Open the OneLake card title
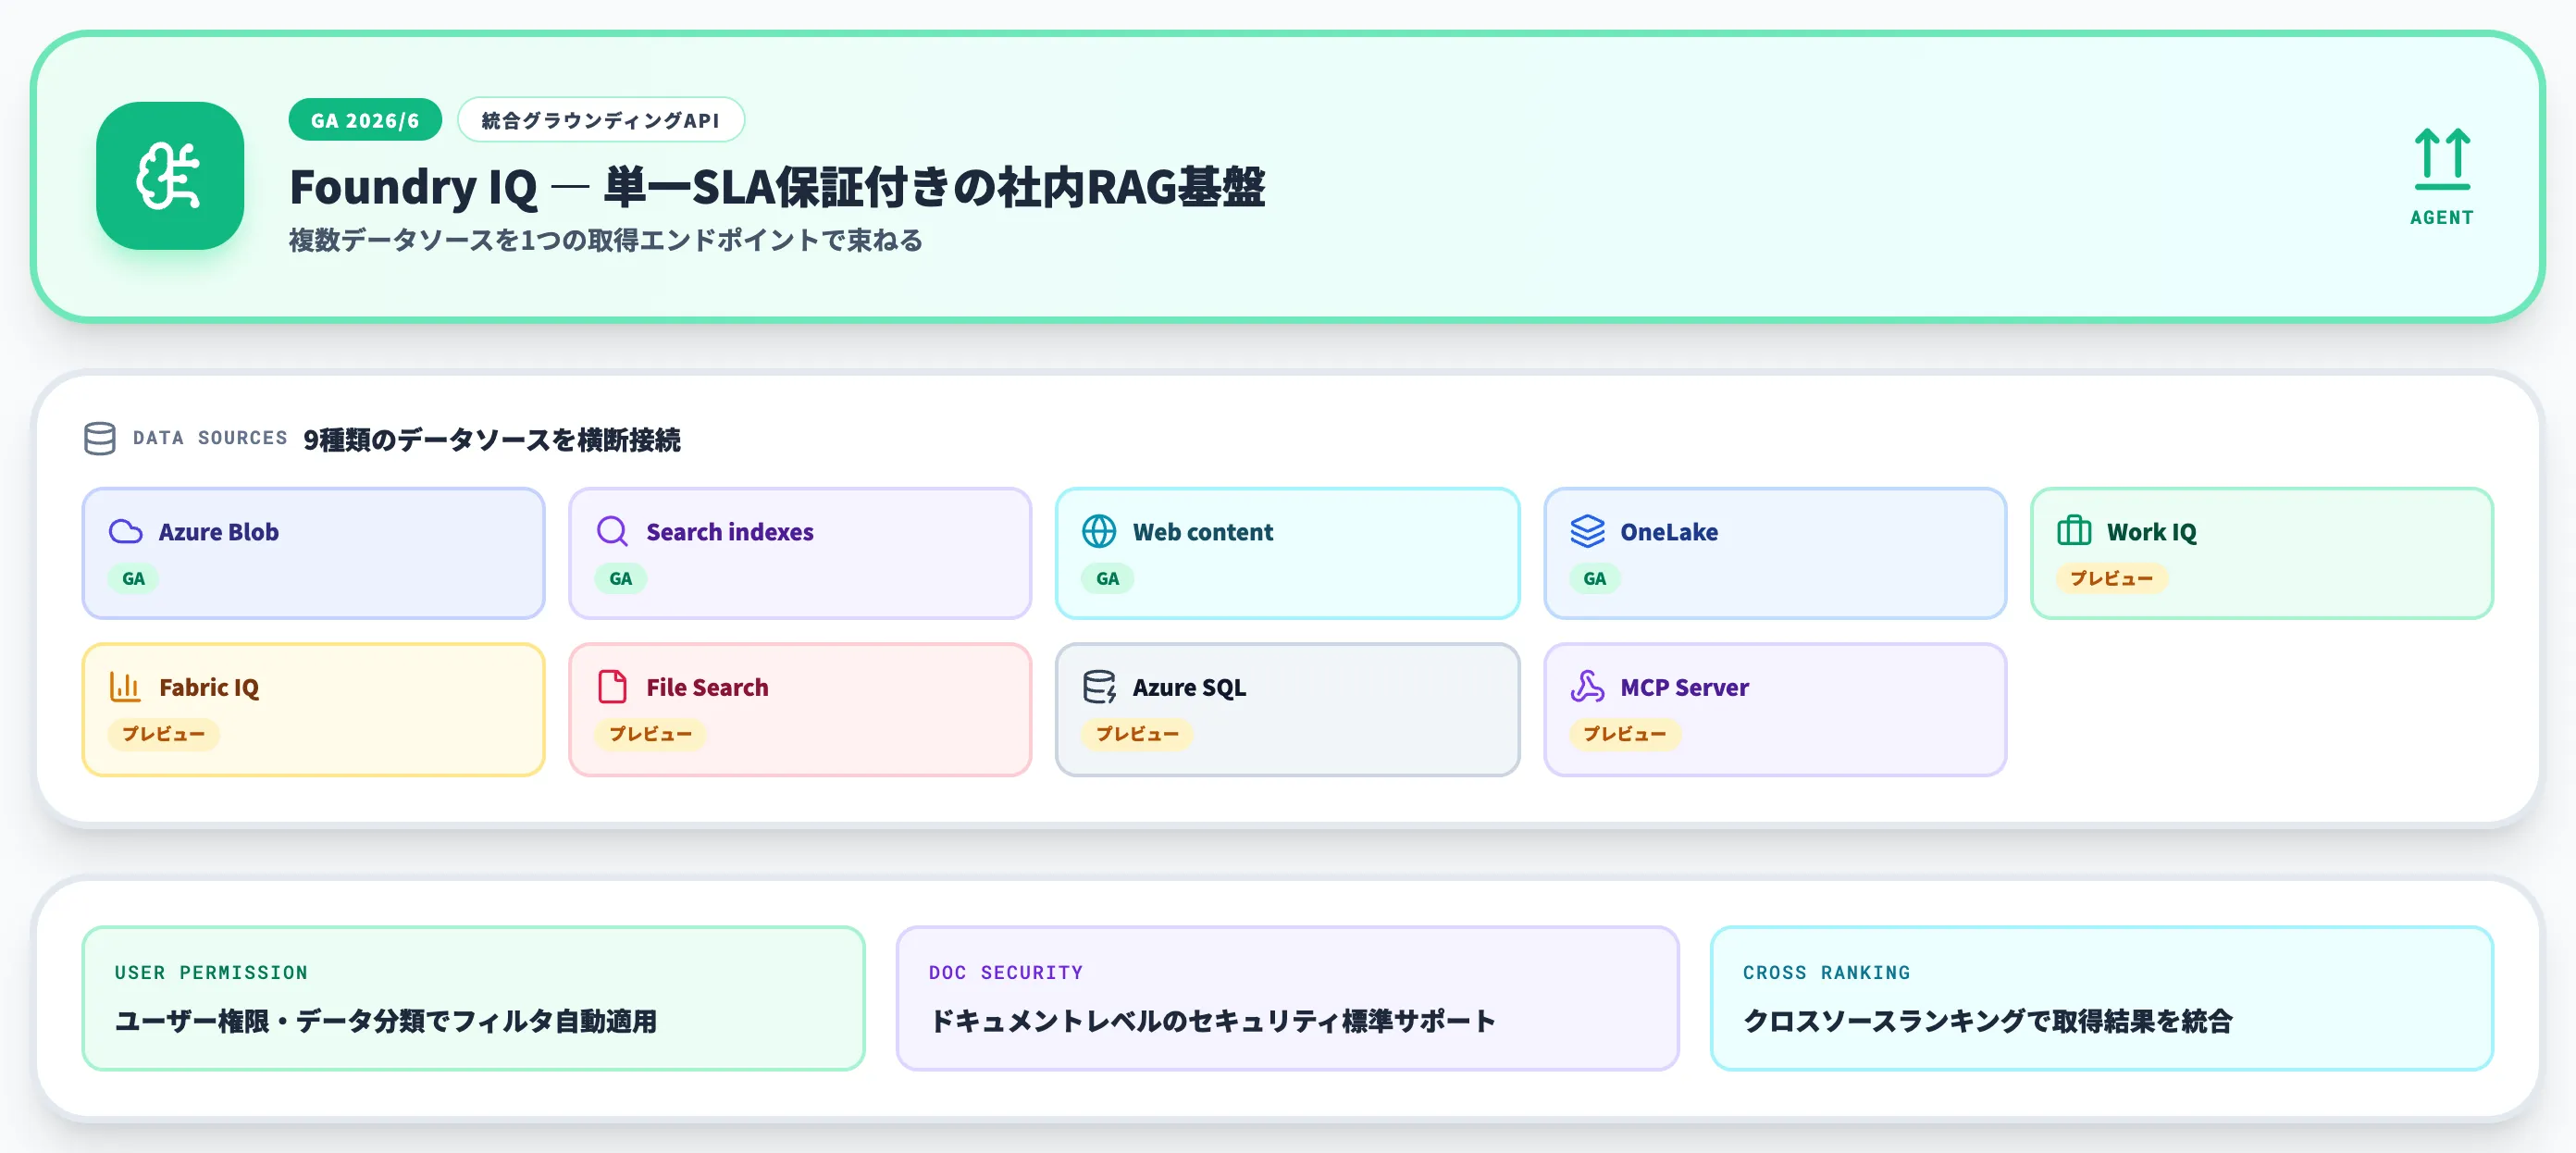This screenshot has height=1153, width=2576. click(1669, 532)
